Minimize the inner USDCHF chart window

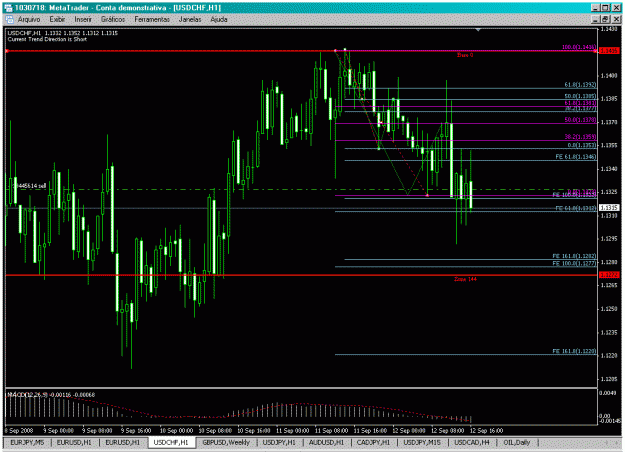point(596,19)
